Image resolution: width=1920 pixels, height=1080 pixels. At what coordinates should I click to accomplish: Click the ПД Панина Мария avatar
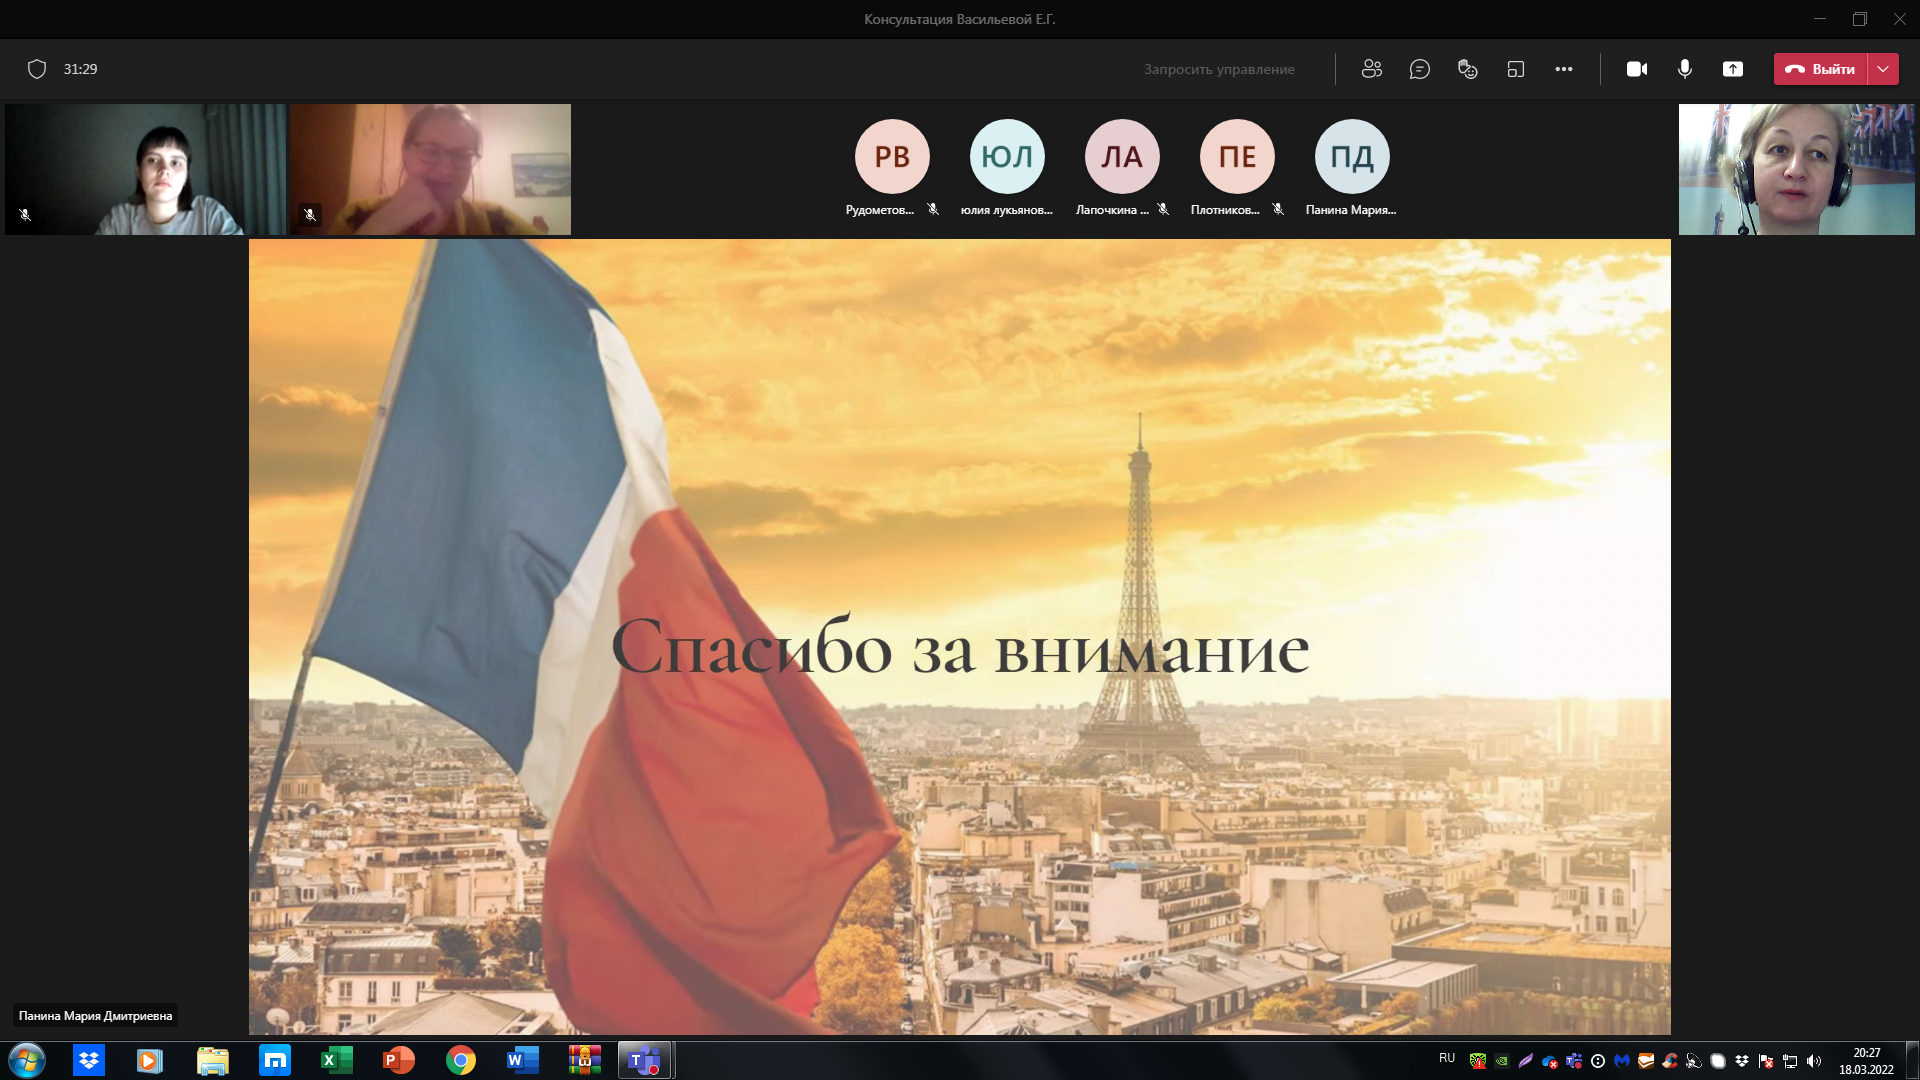[1352, 157]
